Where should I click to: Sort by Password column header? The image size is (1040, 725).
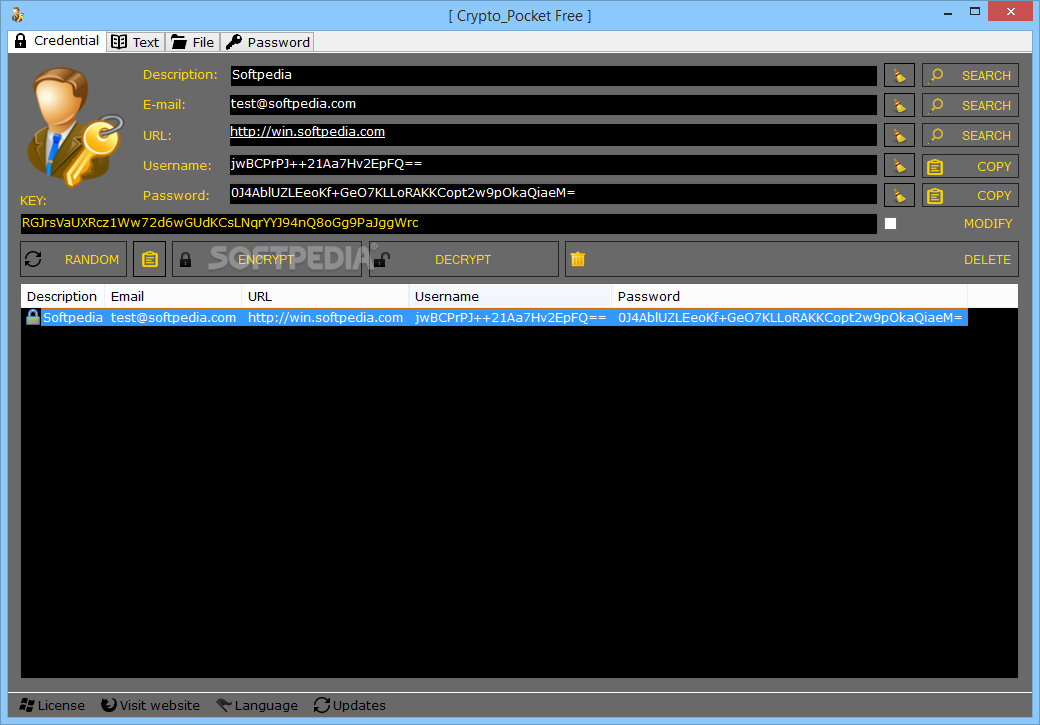point(789,297)
